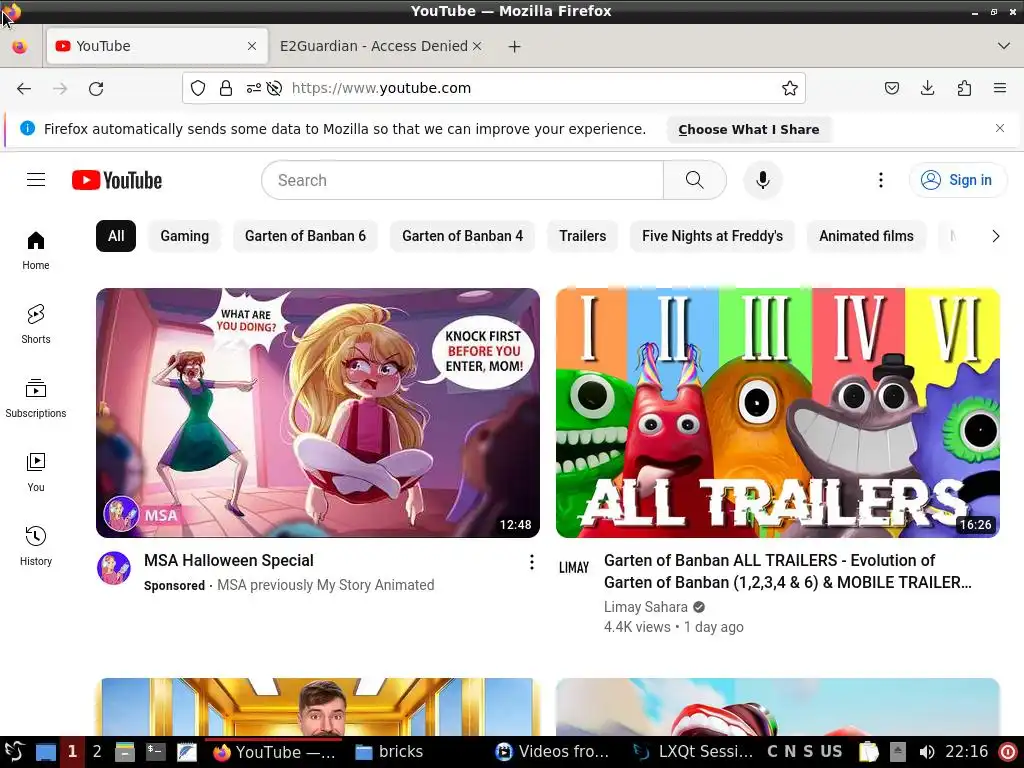Open site permissions icon in address bar

coord(253,88)
